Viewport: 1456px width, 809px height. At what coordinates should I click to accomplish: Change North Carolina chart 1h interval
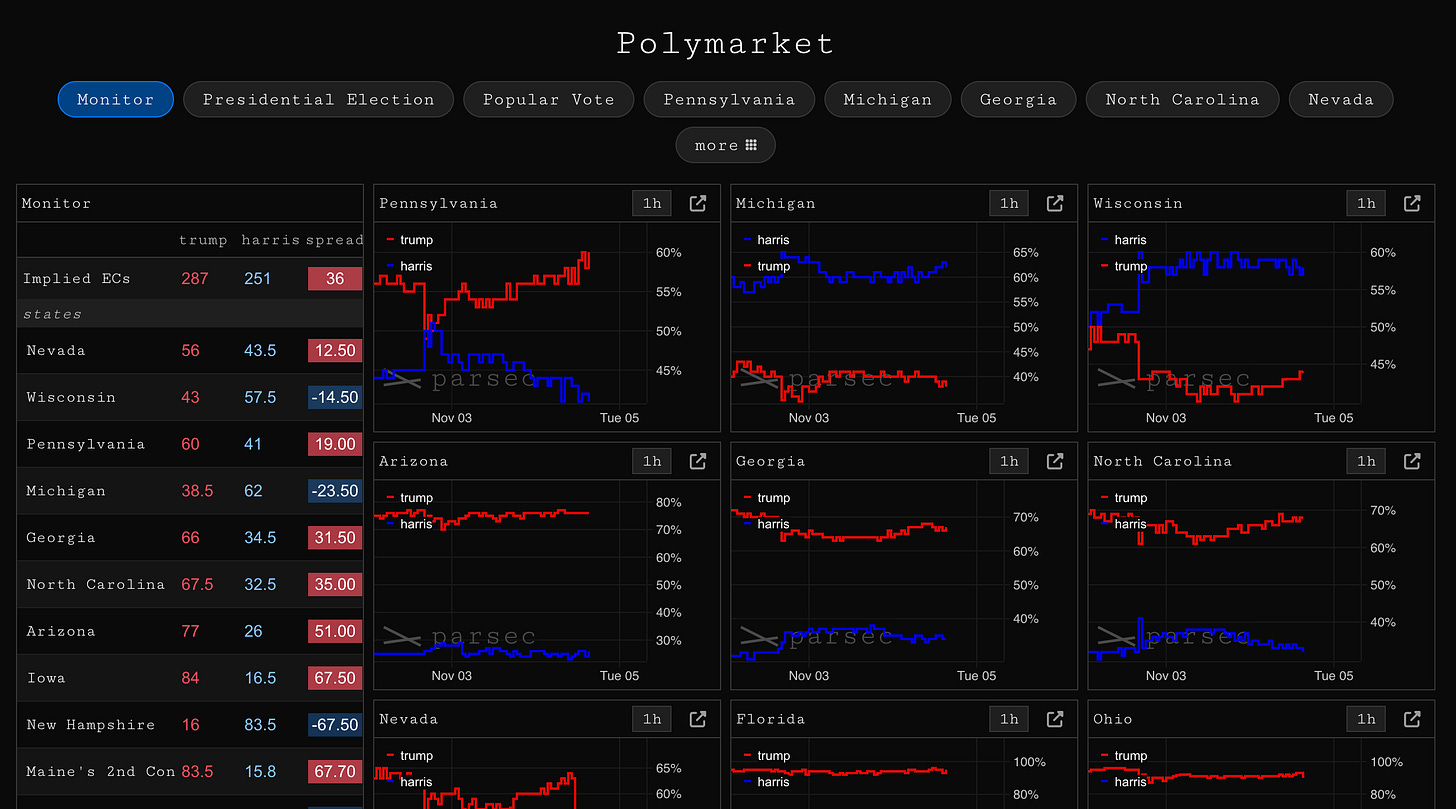coord(1366,461)
